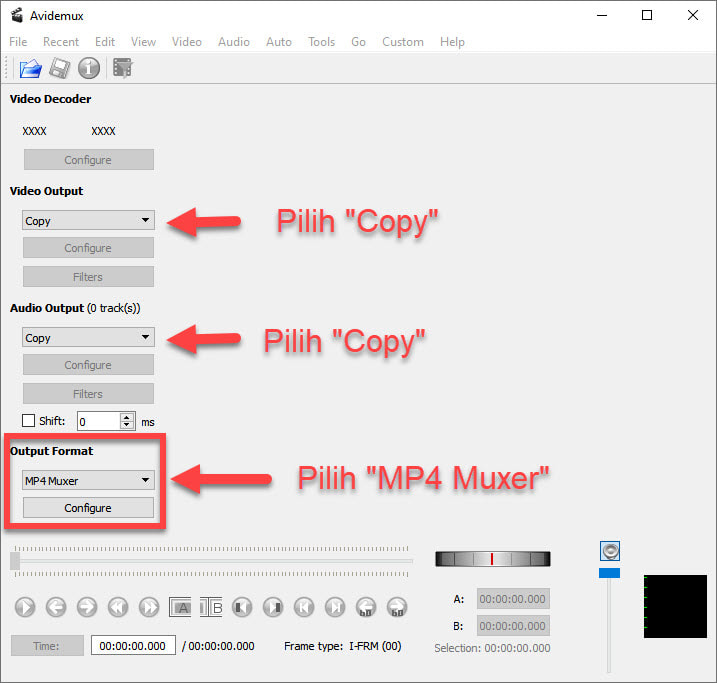Seek to the previous black frame
The width and height of the screenshot is (717, 683).
coord(242,607)
